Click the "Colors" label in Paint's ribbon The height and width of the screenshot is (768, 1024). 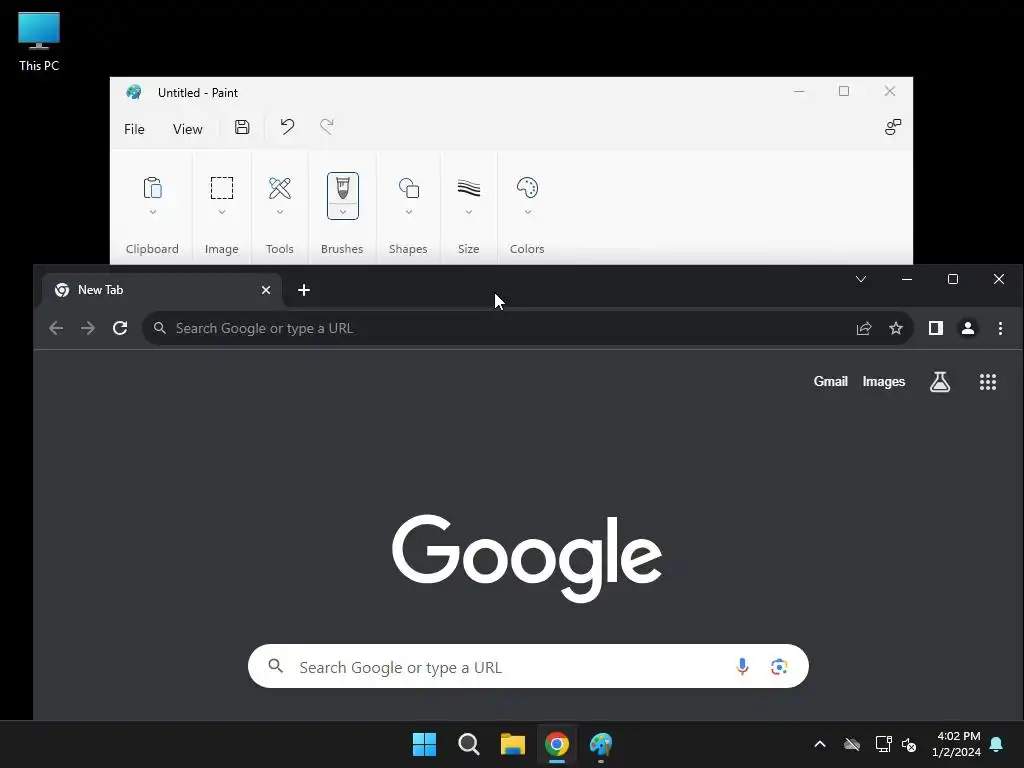[x=527, y=249]
